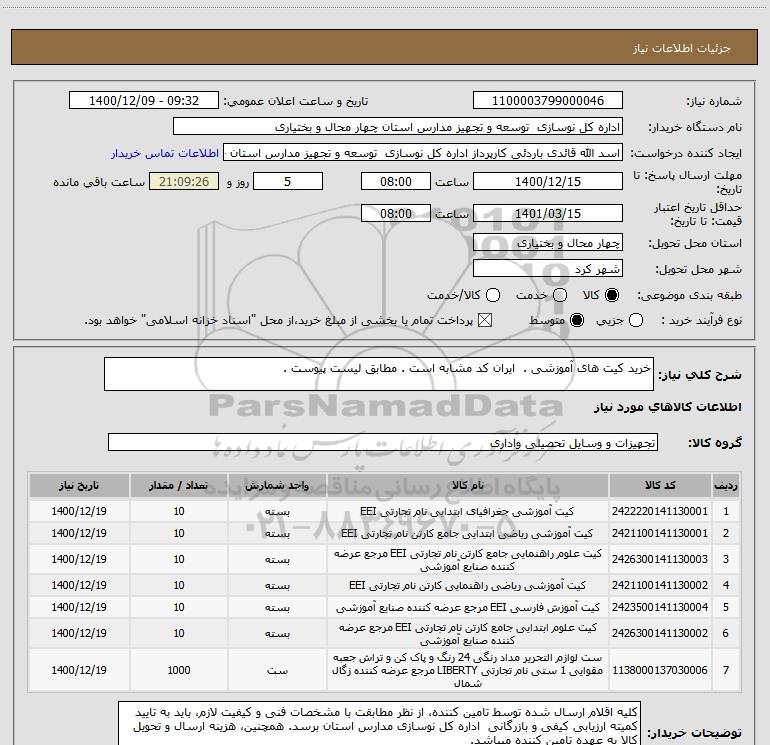Screen dimensions: 770x745
Task: Toggle the Islamic treasury payment checkbox
Action: (485, 320)
